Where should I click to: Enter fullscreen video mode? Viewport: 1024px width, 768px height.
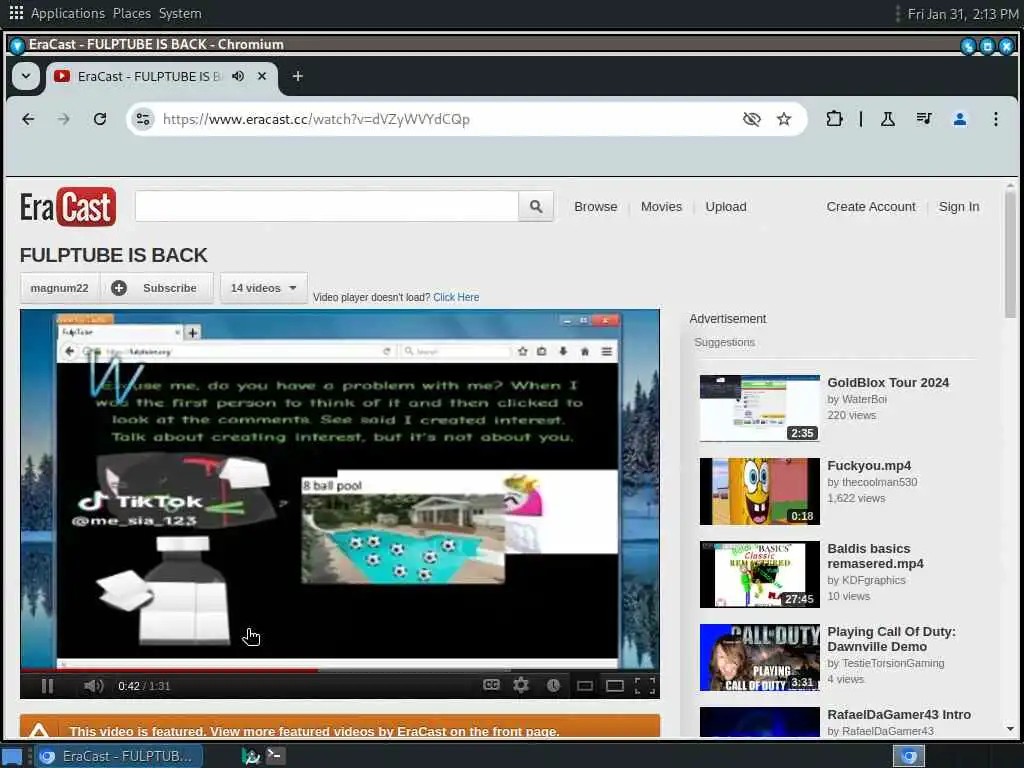click(645, 685)
